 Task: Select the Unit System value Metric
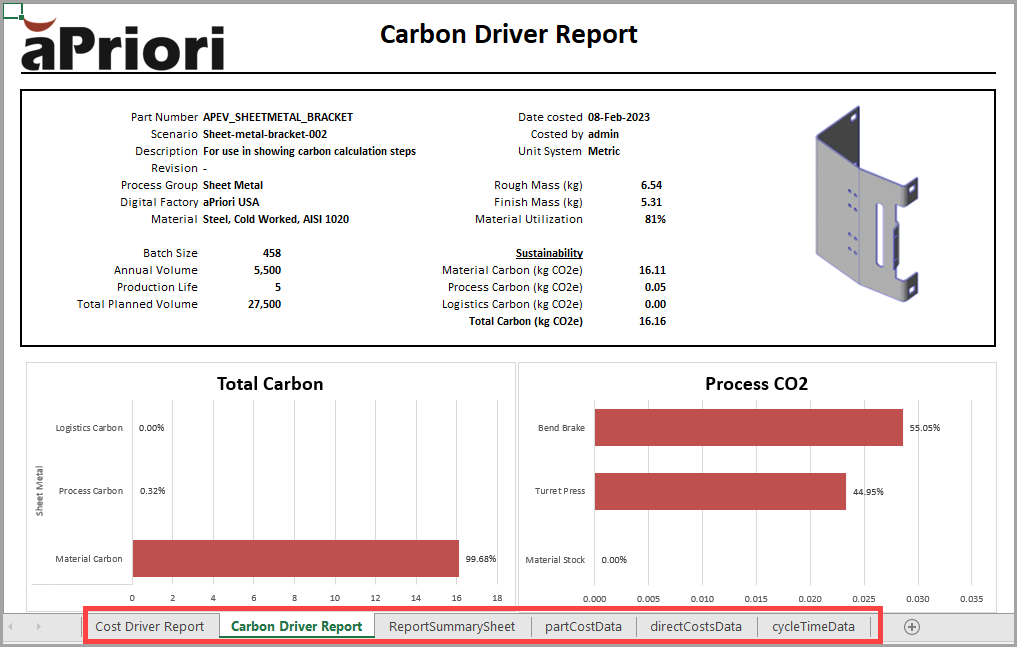604,151
